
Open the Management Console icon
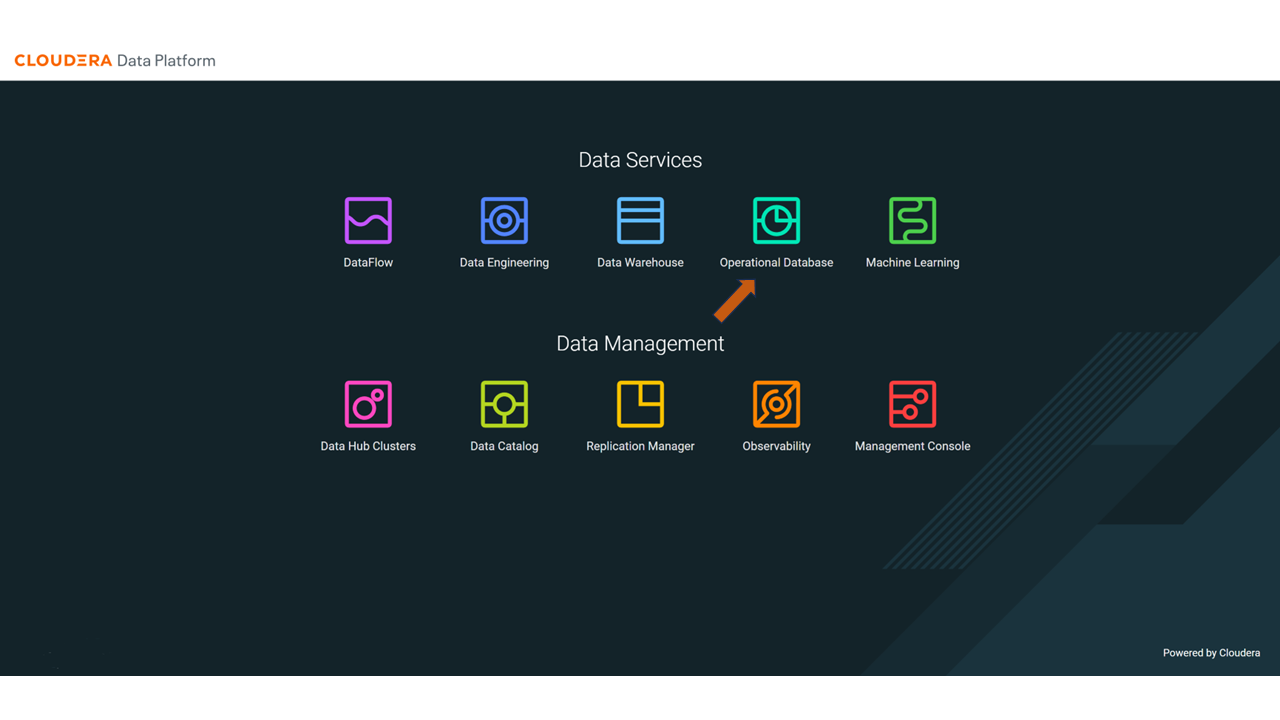[x=912, y=404]
